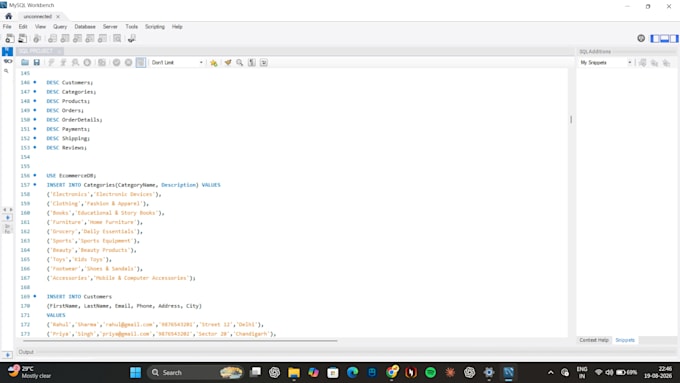Show hidden system tray icons chevron
Image resolution: width=680 pixels, height=383 pixels.
(550, 372)
